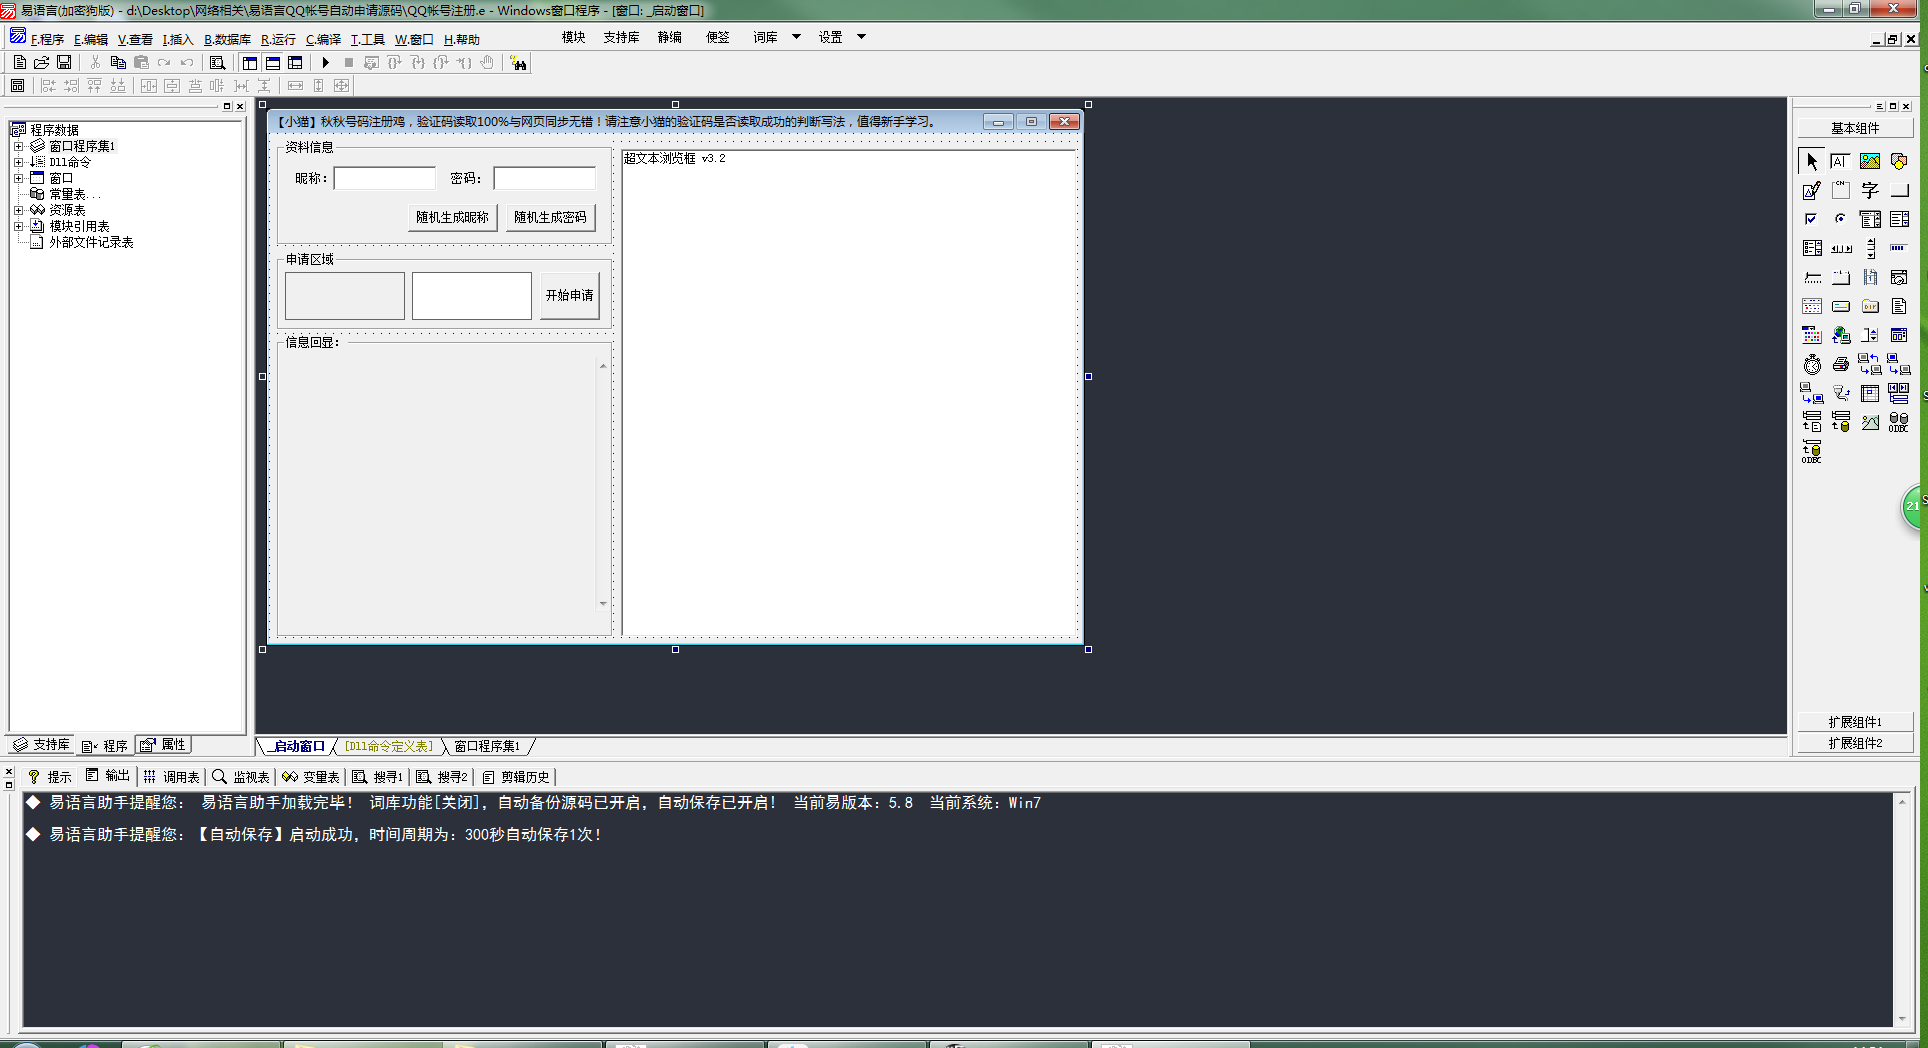Open the R.运行 menu
The height and width of the screenshot is (1048, 1928).
278,40
